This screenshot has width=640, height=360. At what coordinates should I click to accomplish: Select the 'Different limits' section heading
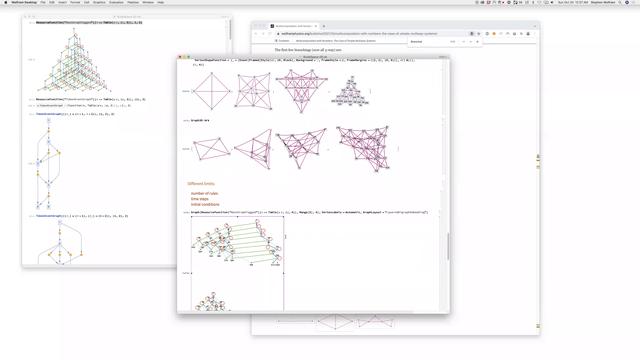(x=201, y=184)
